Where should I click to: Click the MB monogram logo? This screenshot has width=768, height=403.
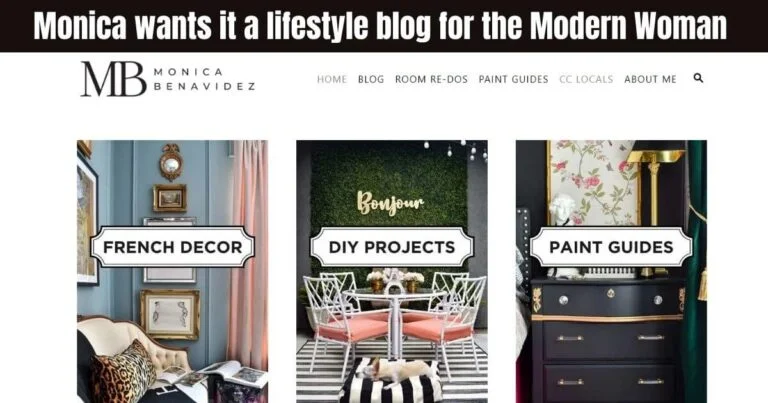click(114, 79)
